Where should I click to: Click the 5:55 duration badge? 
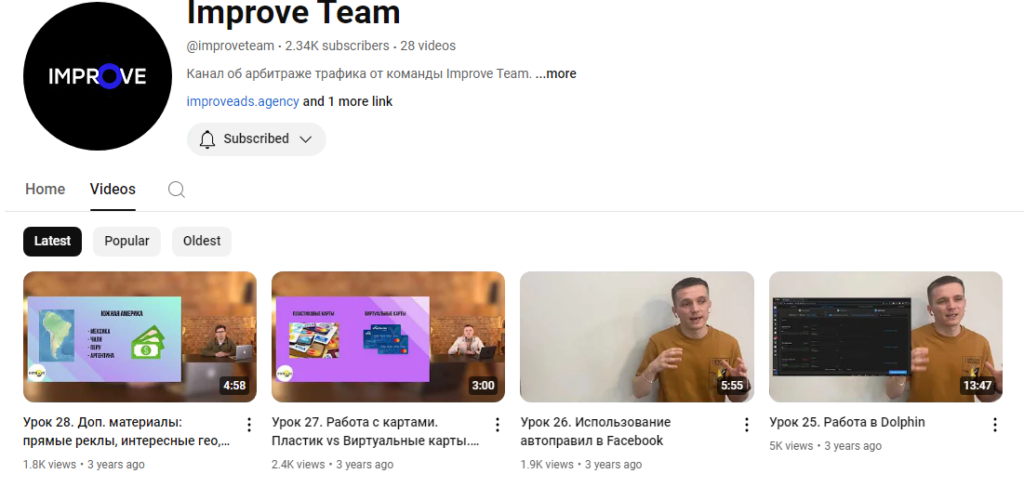pos(732,385)
